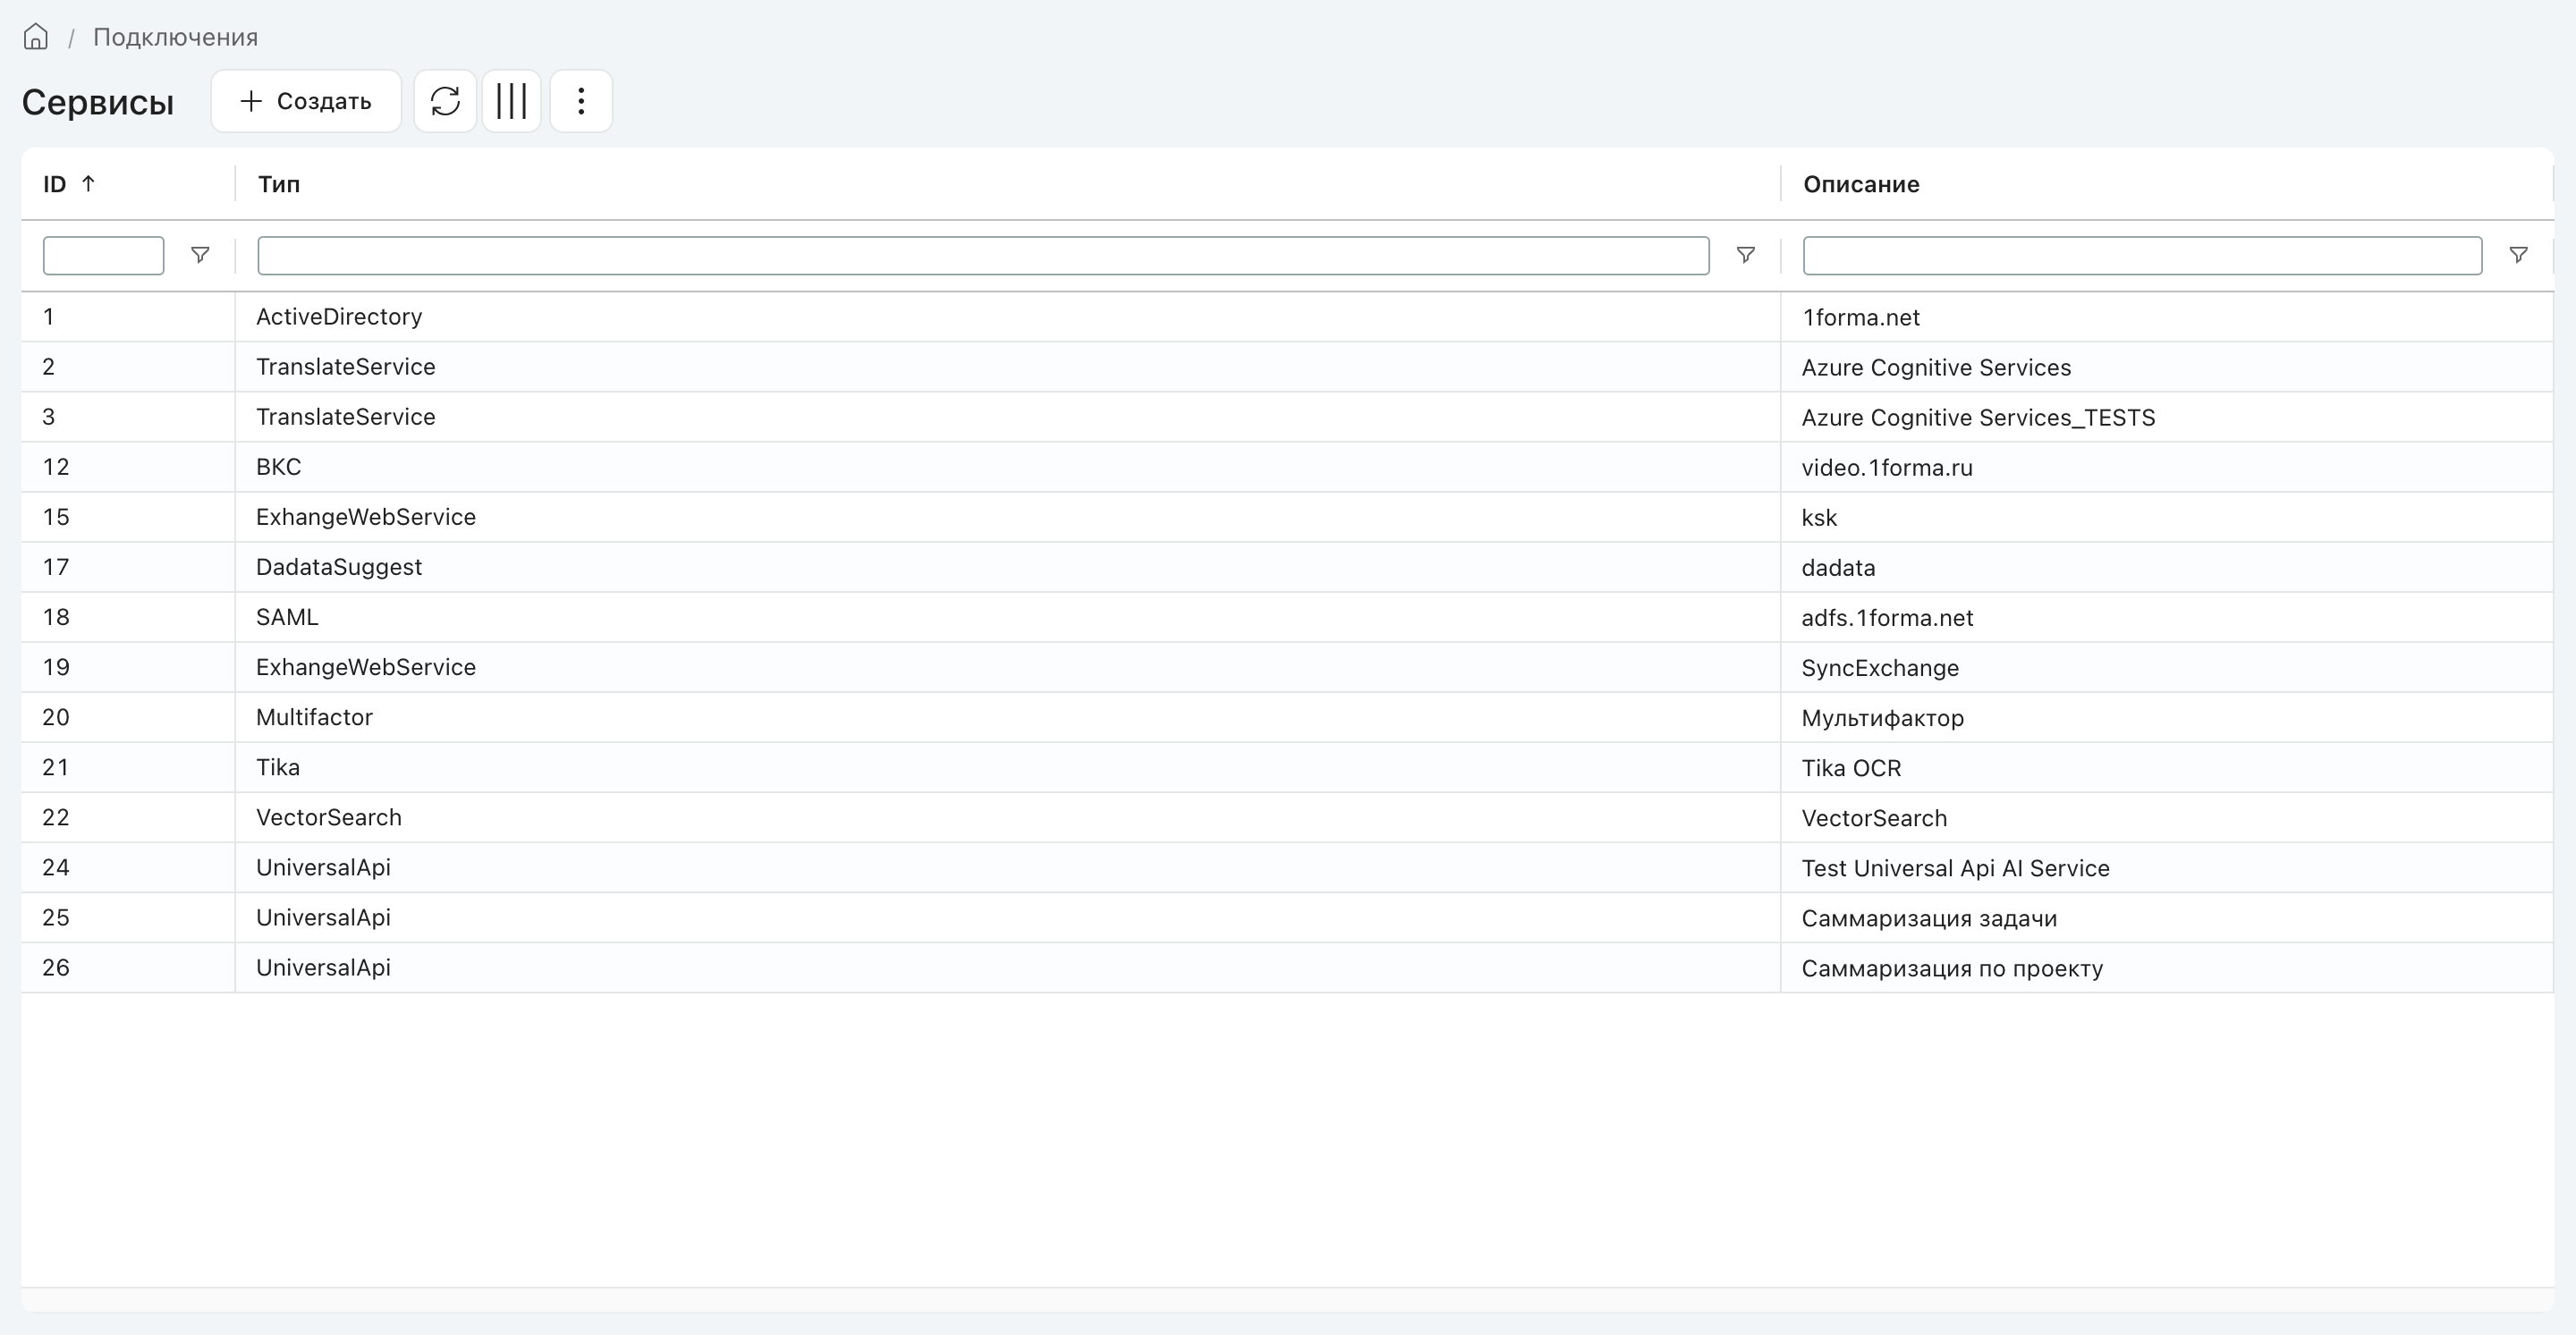Click the ID cell with value 1
This screenshot has width=2576, height=1335.
click(x=128, y=317)
